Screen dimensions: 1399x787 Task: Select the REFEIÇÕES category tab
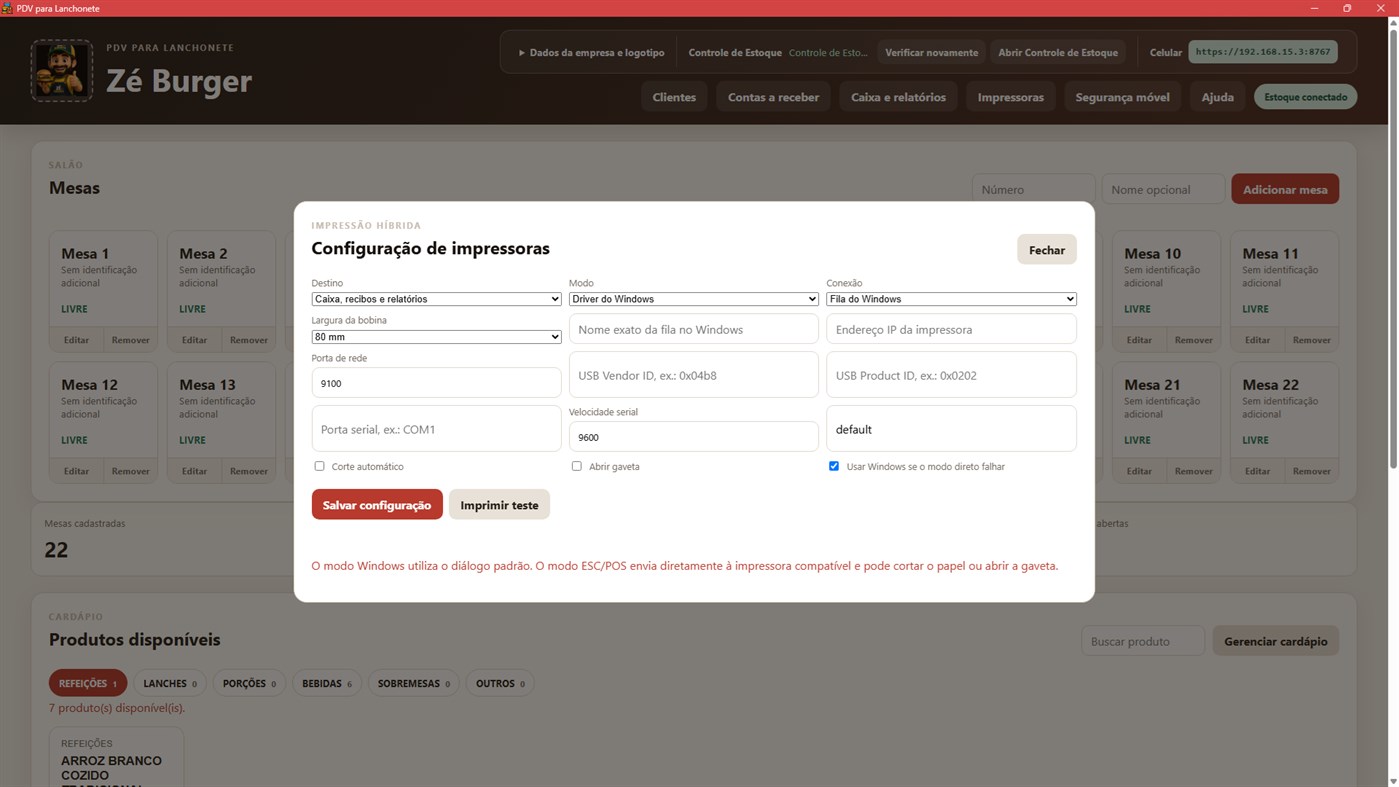88,683
